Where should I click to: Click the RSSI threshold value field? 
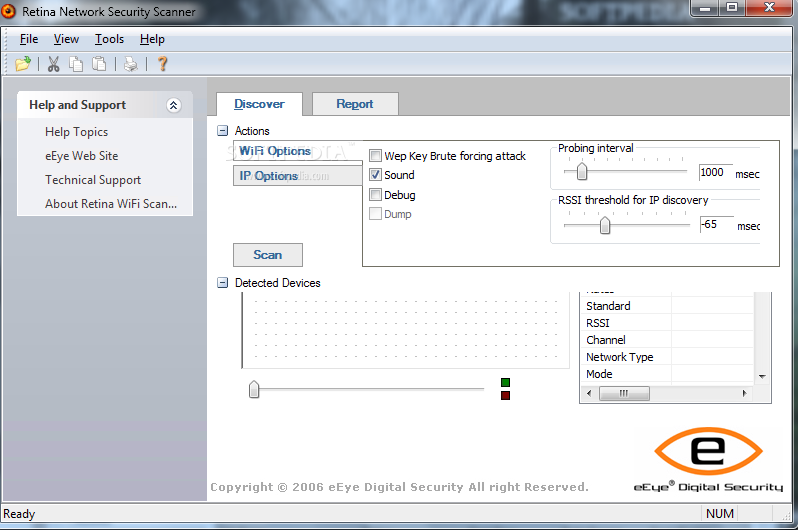pyautogui.click(x=717, y=225)
